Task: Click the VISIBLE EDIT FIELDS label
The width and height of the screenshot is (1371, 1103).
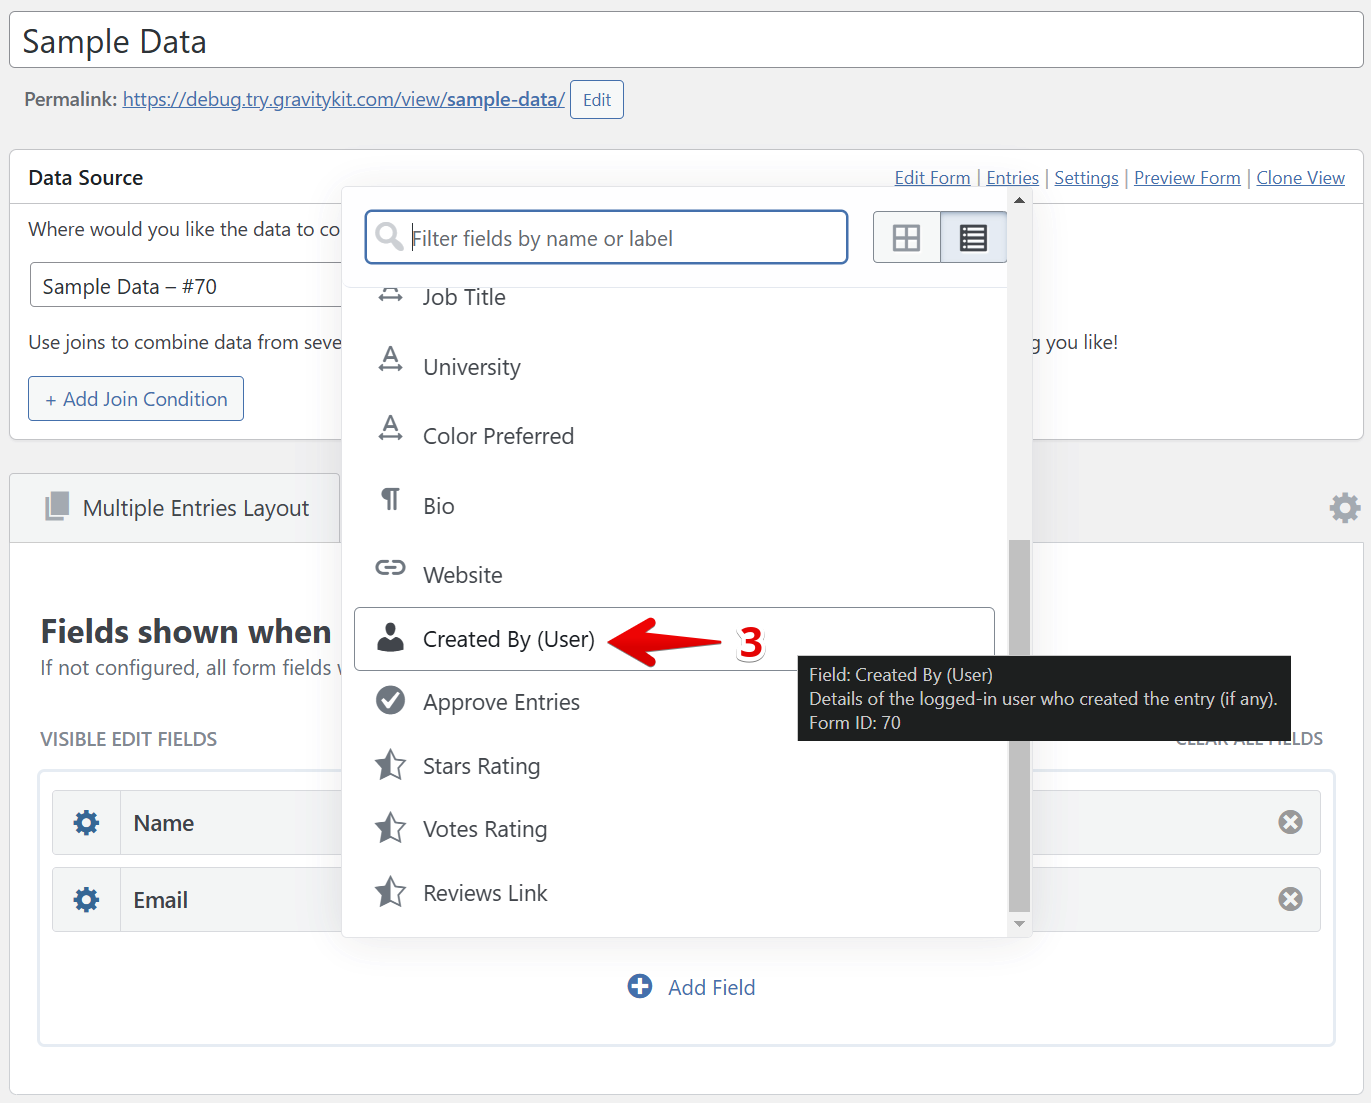Action: [129, 739]
